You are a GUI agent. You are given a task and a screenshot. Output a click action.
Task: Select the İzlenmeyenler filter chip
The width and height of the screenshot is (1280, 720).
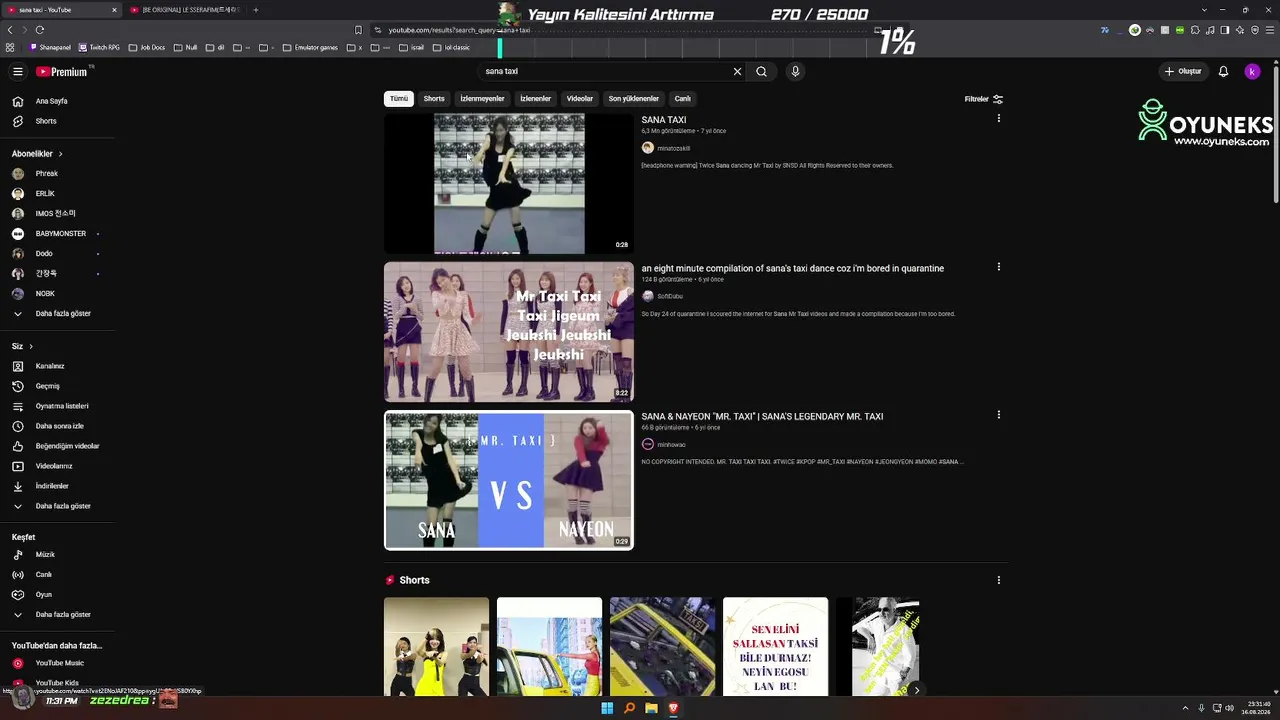click(482, 99)
